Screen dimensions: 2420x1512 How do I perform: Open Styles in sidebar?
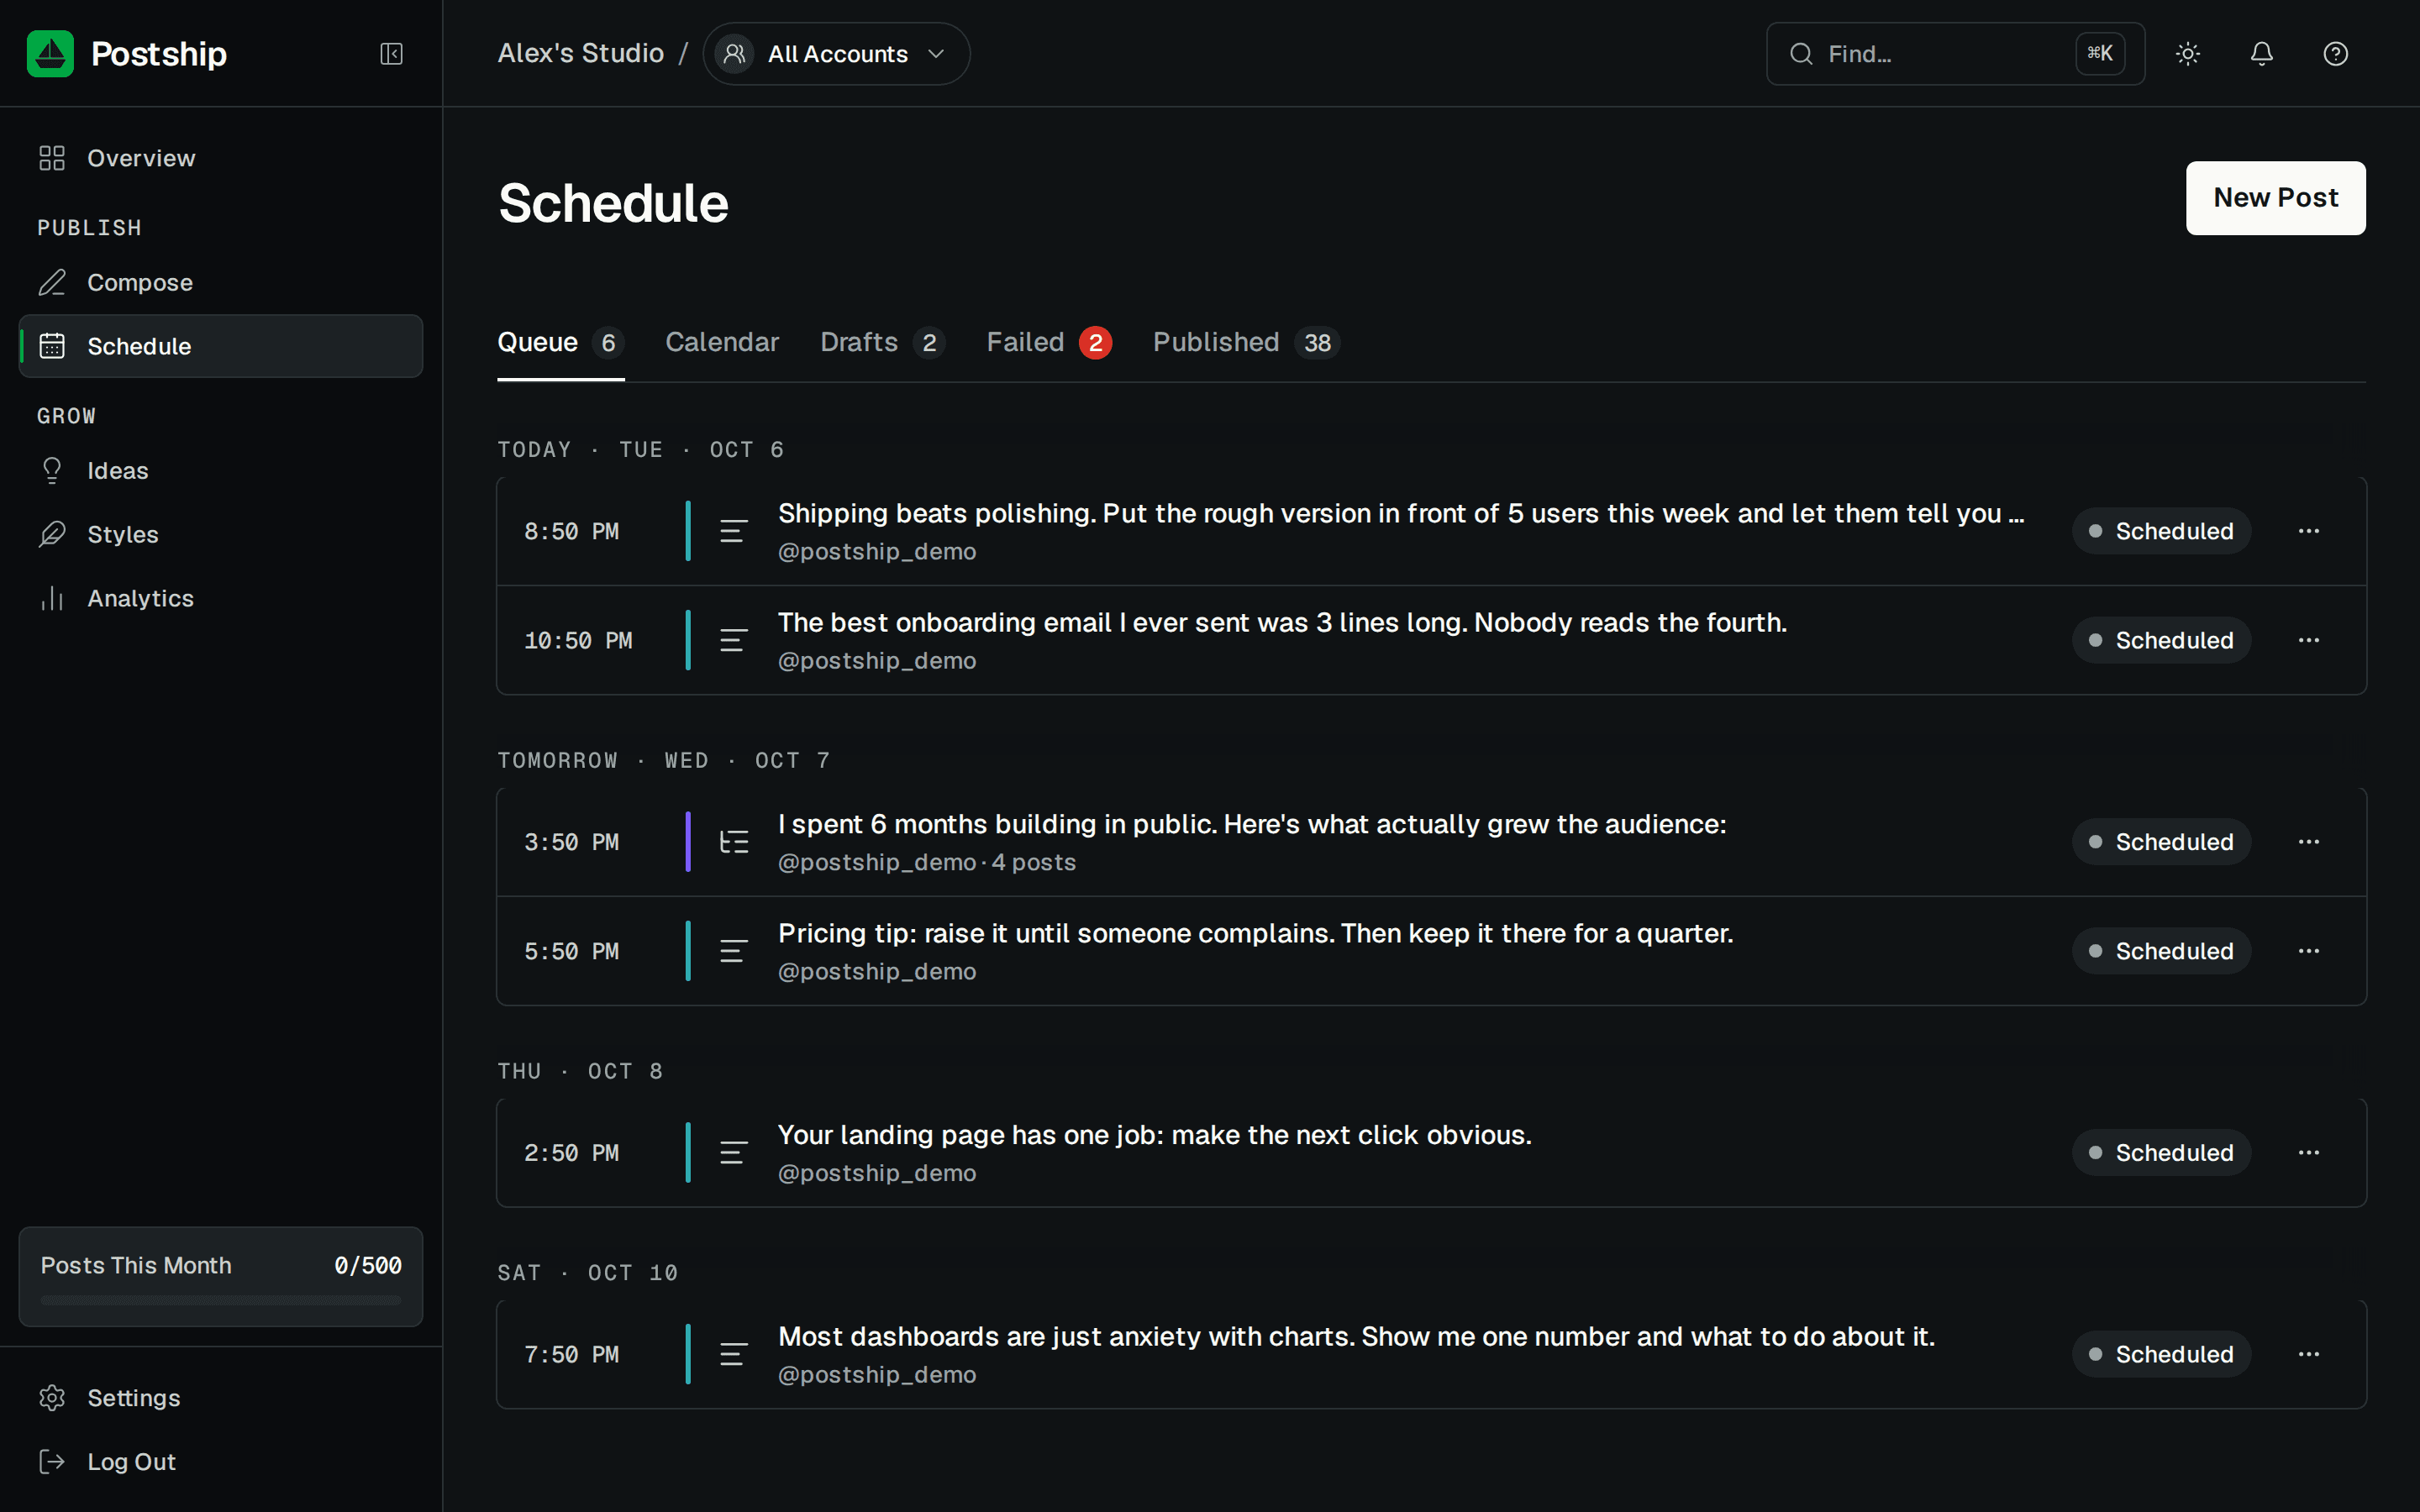click(x=220, y=534)
